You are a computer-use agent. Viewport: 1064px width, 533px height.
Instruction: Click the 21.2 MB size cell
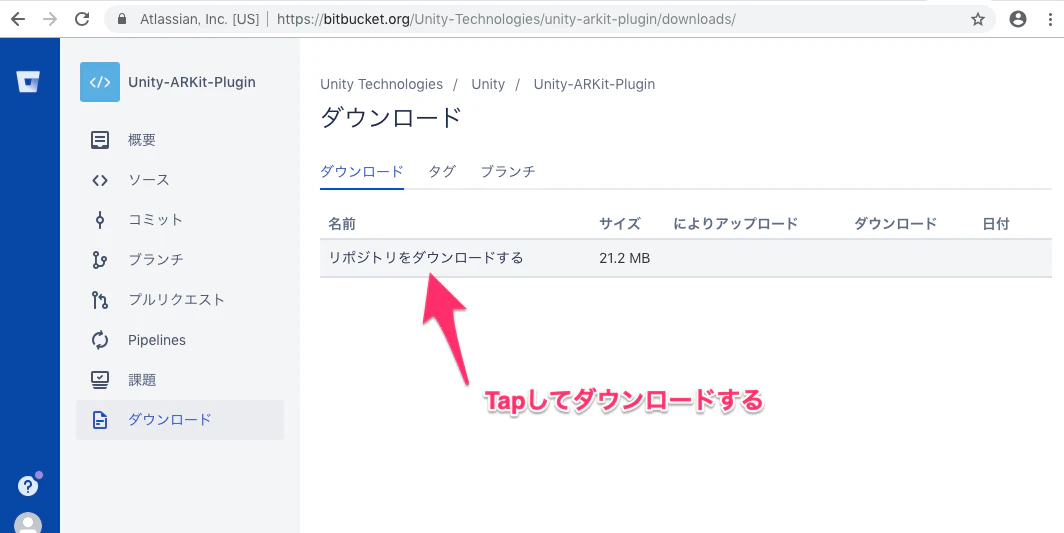pyautogui.click(x=624, y=258)
